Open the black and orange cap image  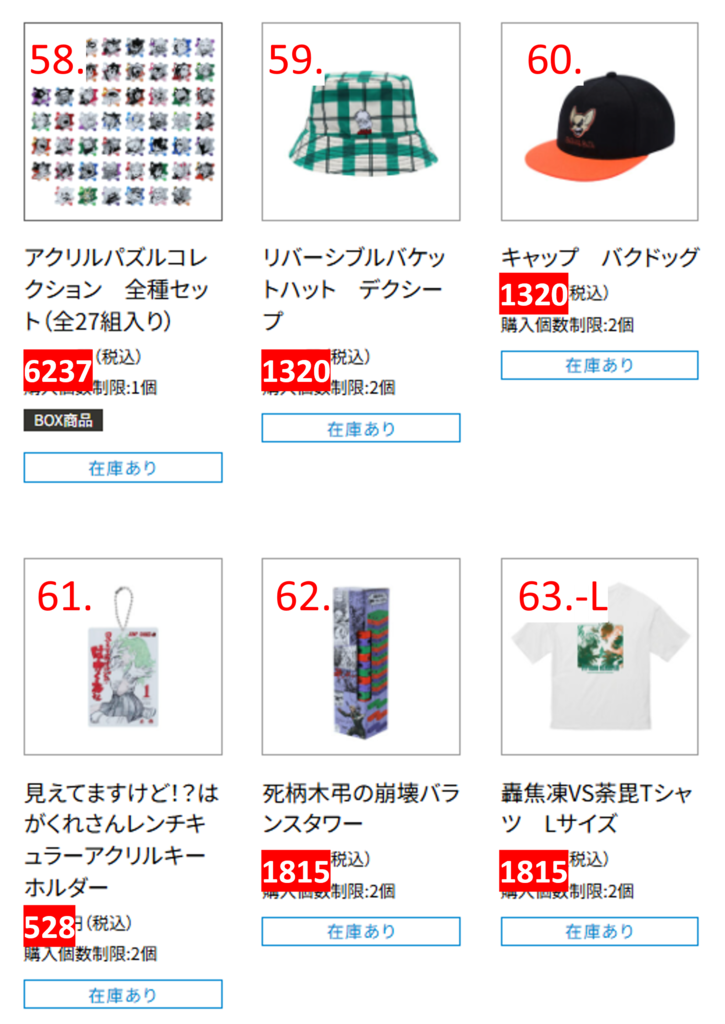(600, 121)
